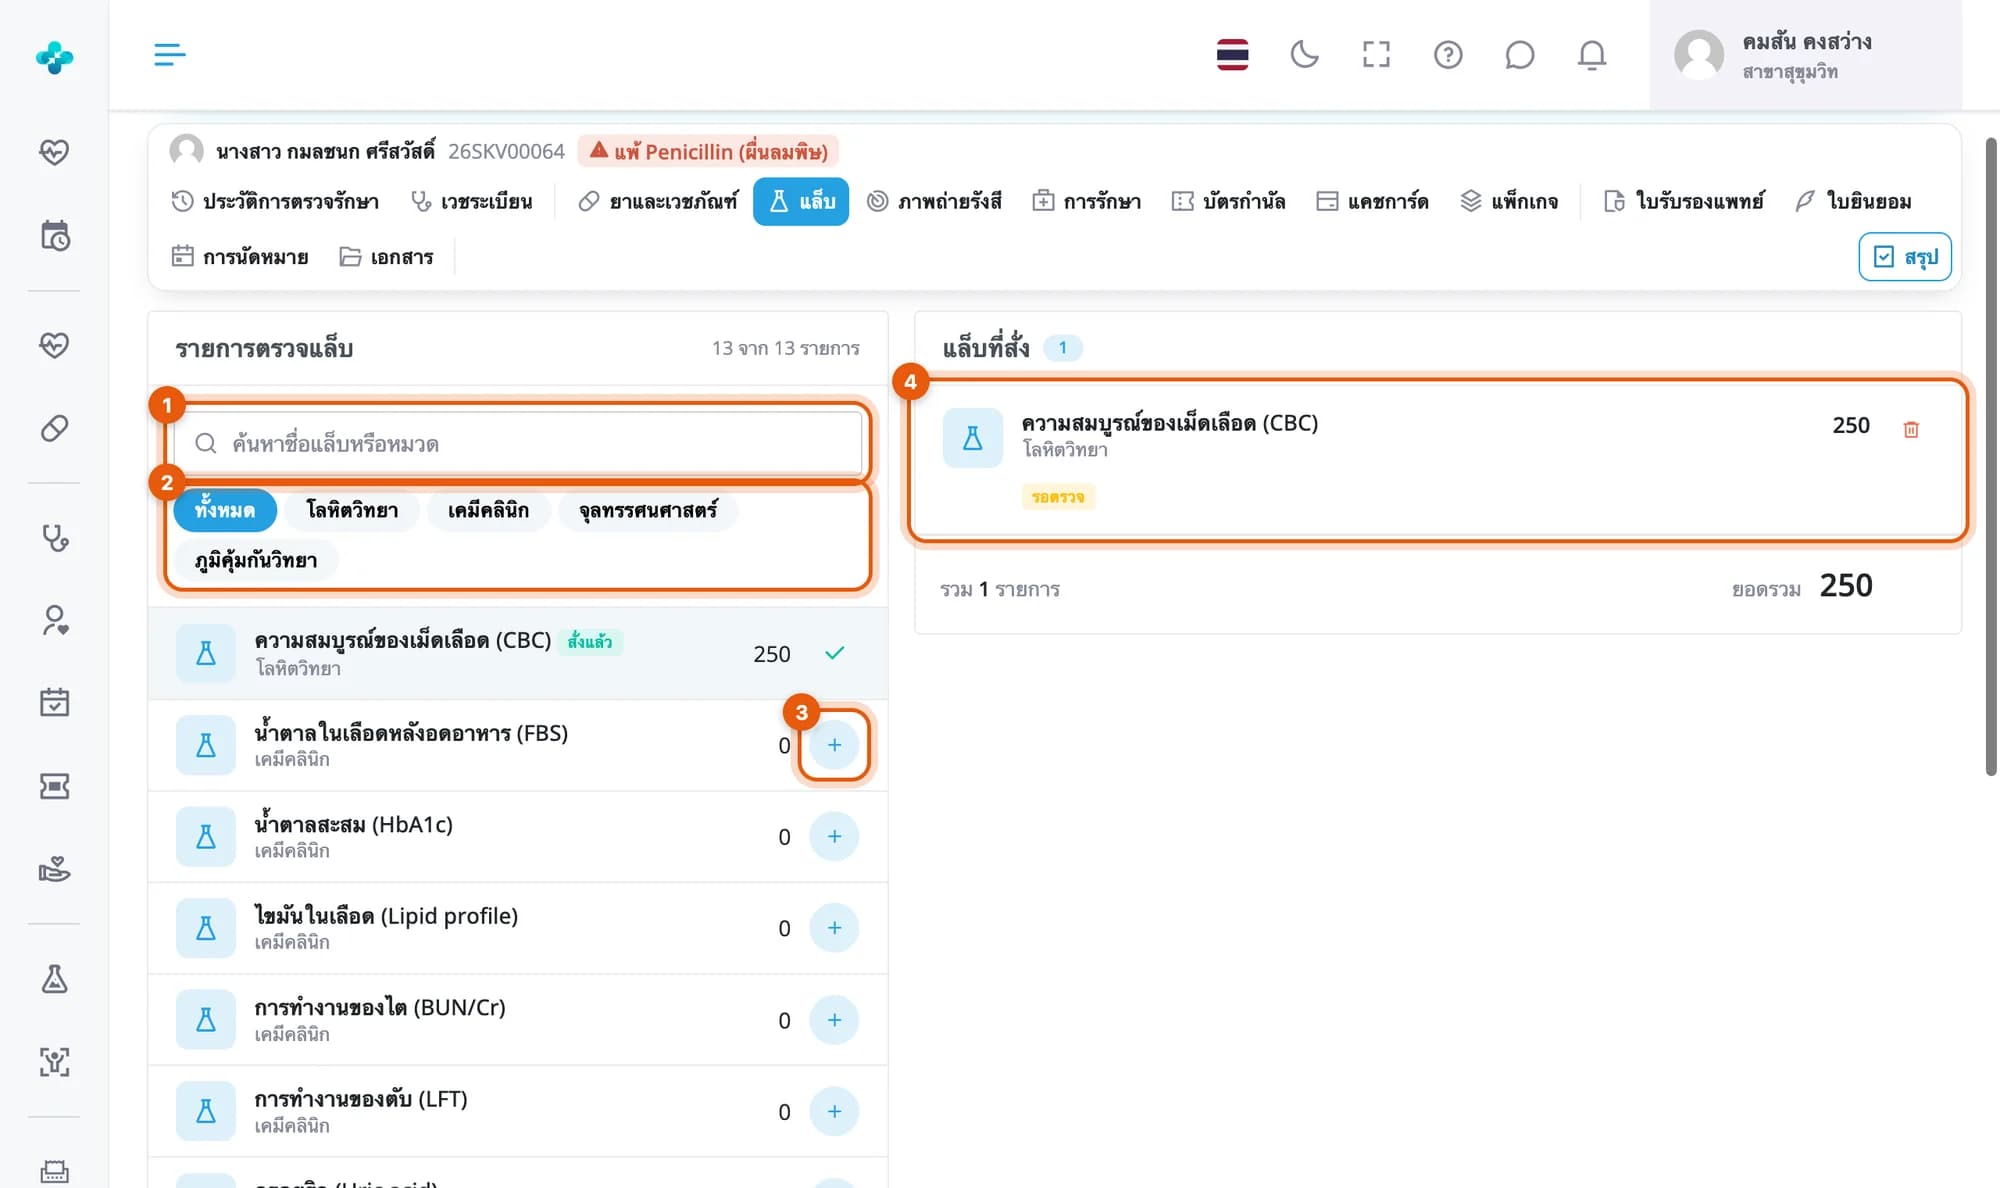Click the page vertical scrollbar
The height and width of the screenshot is (1188, 2000).
pyautogui.click(x=1991, y=455)
